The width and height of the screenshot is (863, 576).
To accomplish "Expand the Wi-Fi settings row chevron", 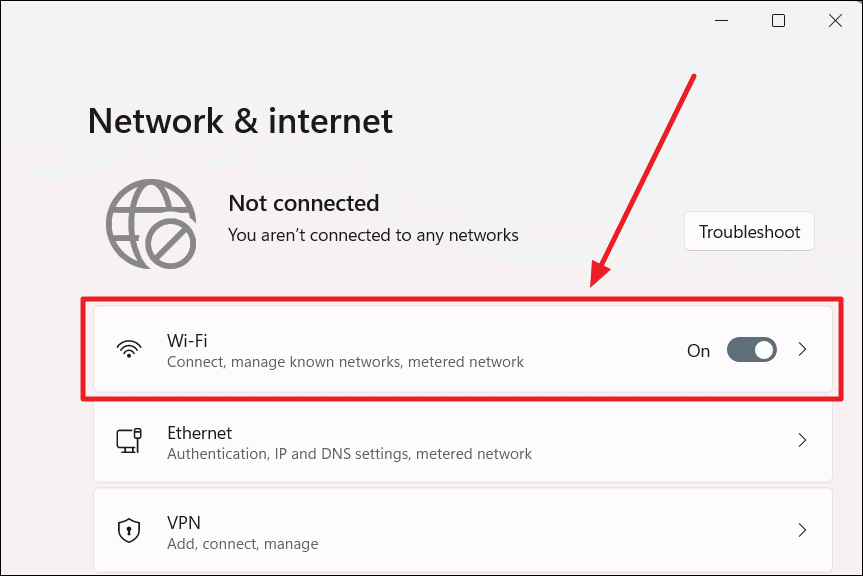I will 802,349.
